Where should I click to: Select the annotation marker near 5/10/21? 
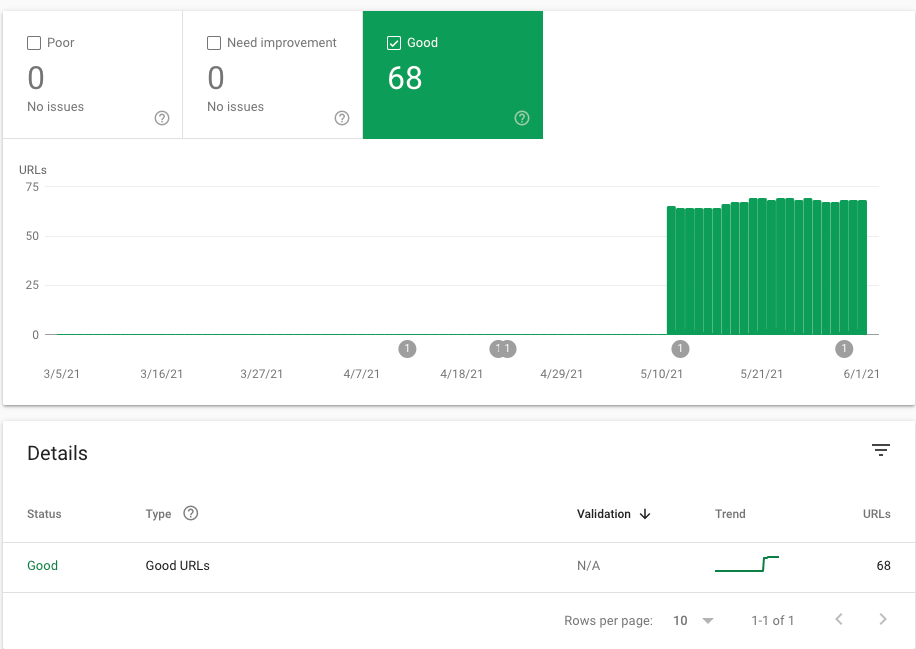(x=680, y=349)
